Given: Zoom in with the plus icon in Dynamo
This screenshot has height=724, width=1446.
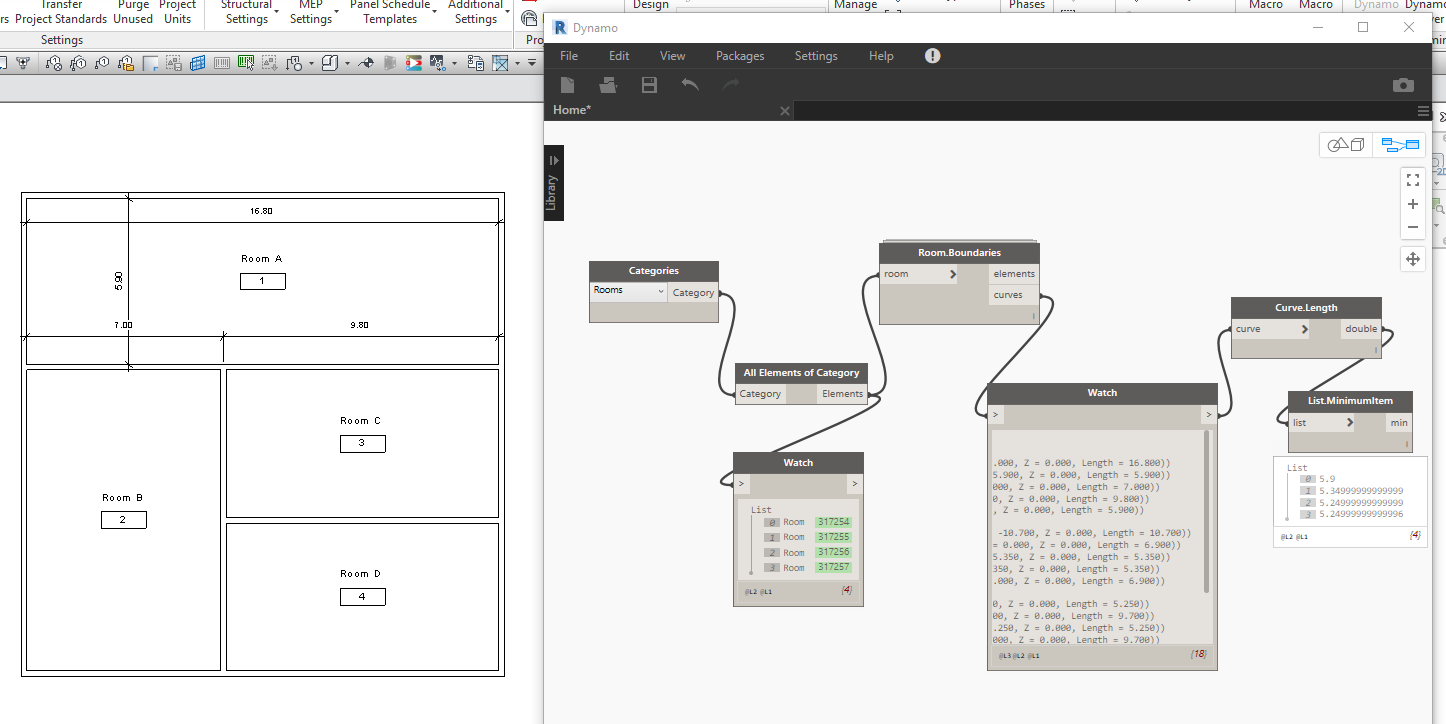Looking at the screenshot, I should tap(1413, 204).
